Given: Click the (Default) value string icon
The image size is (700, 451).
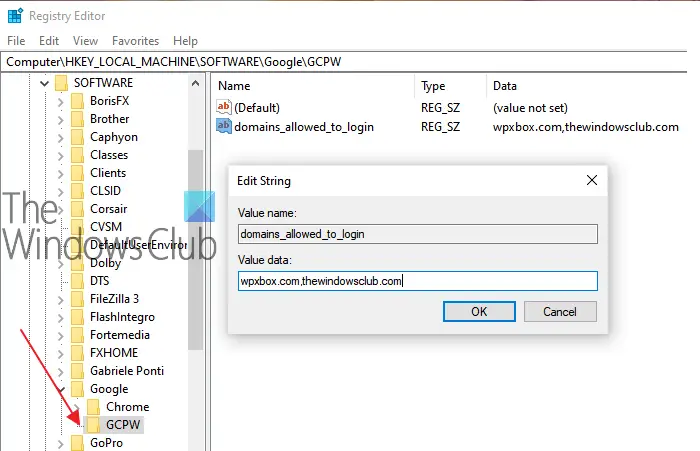Looking at the screenshot, I should 224,107.
